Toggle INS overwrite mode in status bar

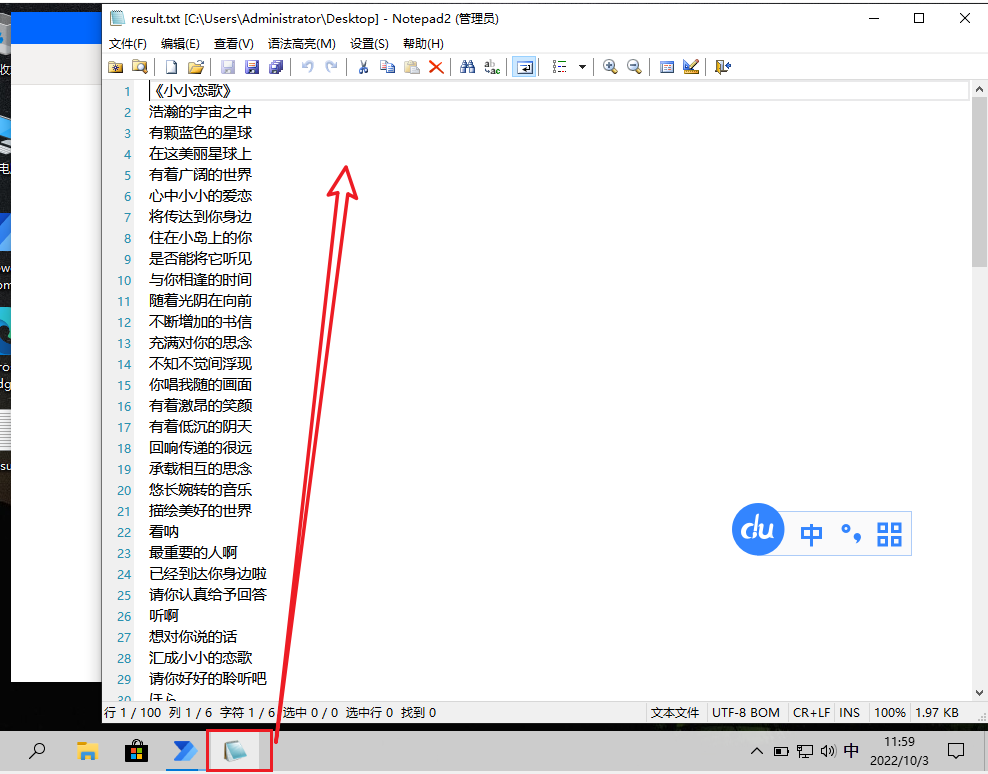point(849,713)
